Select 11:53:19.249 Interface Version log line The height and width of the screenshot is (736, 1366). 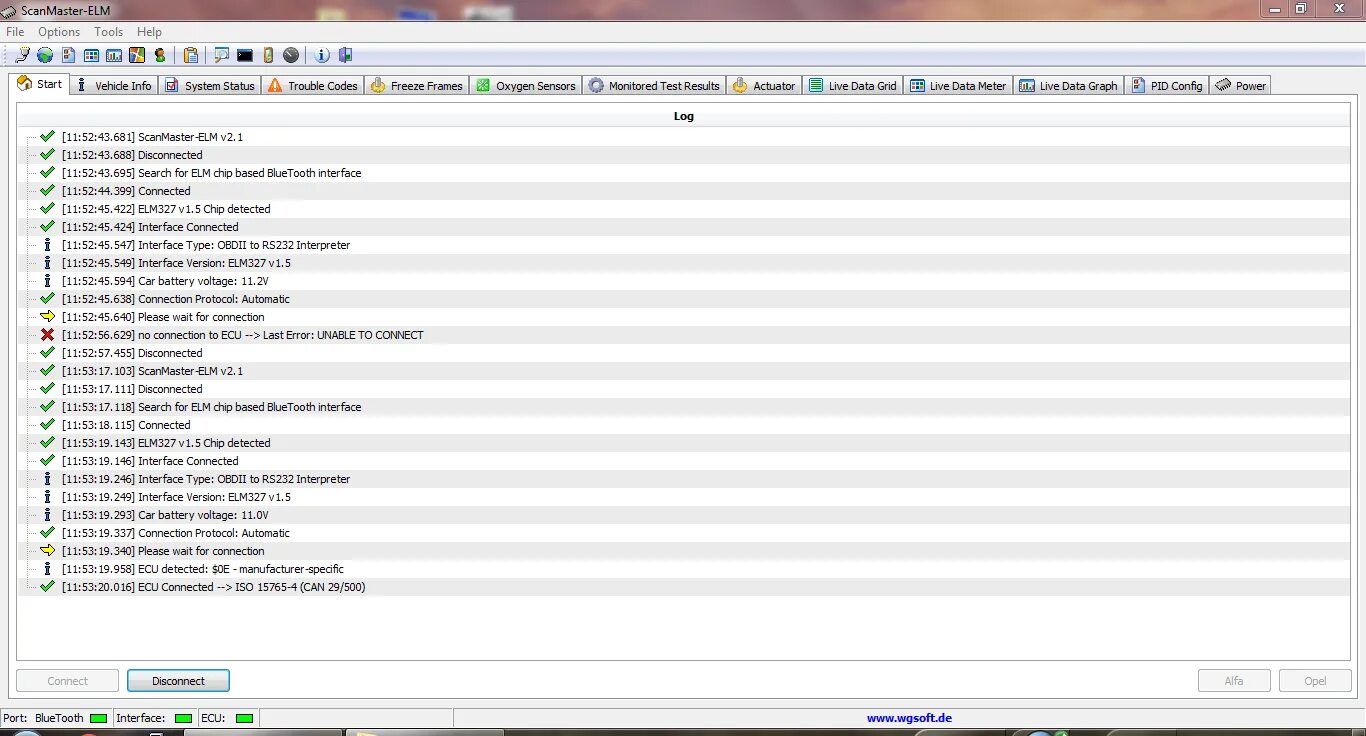[176, 497]
